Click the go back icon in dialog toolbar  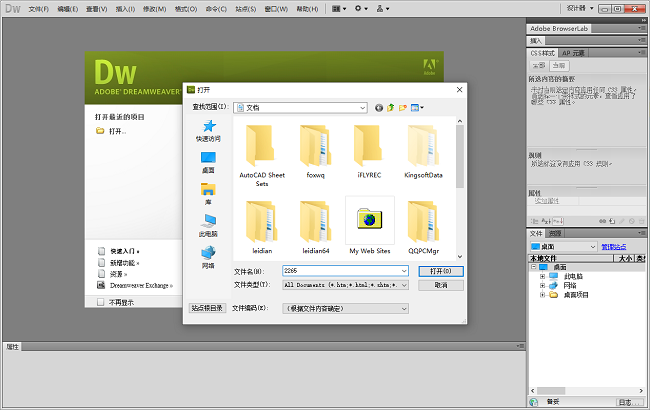pyautogui.click(x=379, y=107)
